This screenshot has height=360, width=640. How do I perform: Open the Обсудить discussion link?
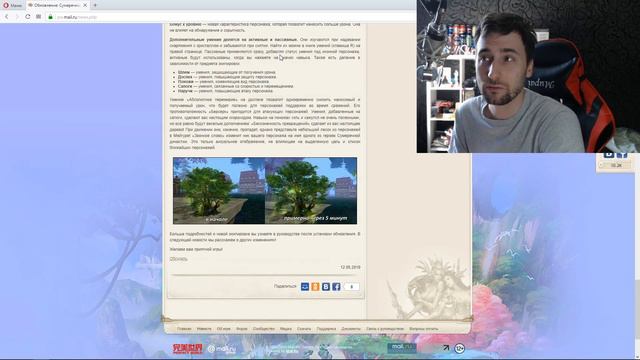point(179,259)
